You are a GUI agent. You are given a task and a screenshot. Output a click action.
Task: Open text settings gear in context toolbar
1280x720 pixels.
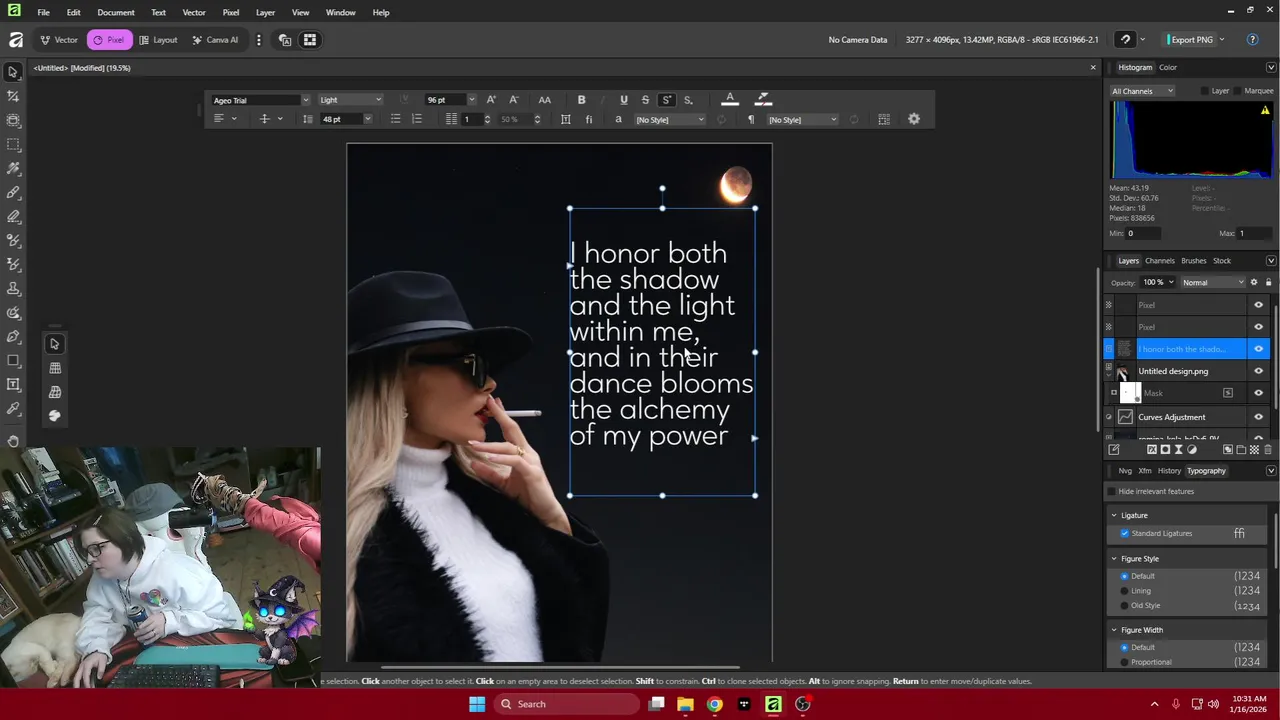tap(914, 119)
